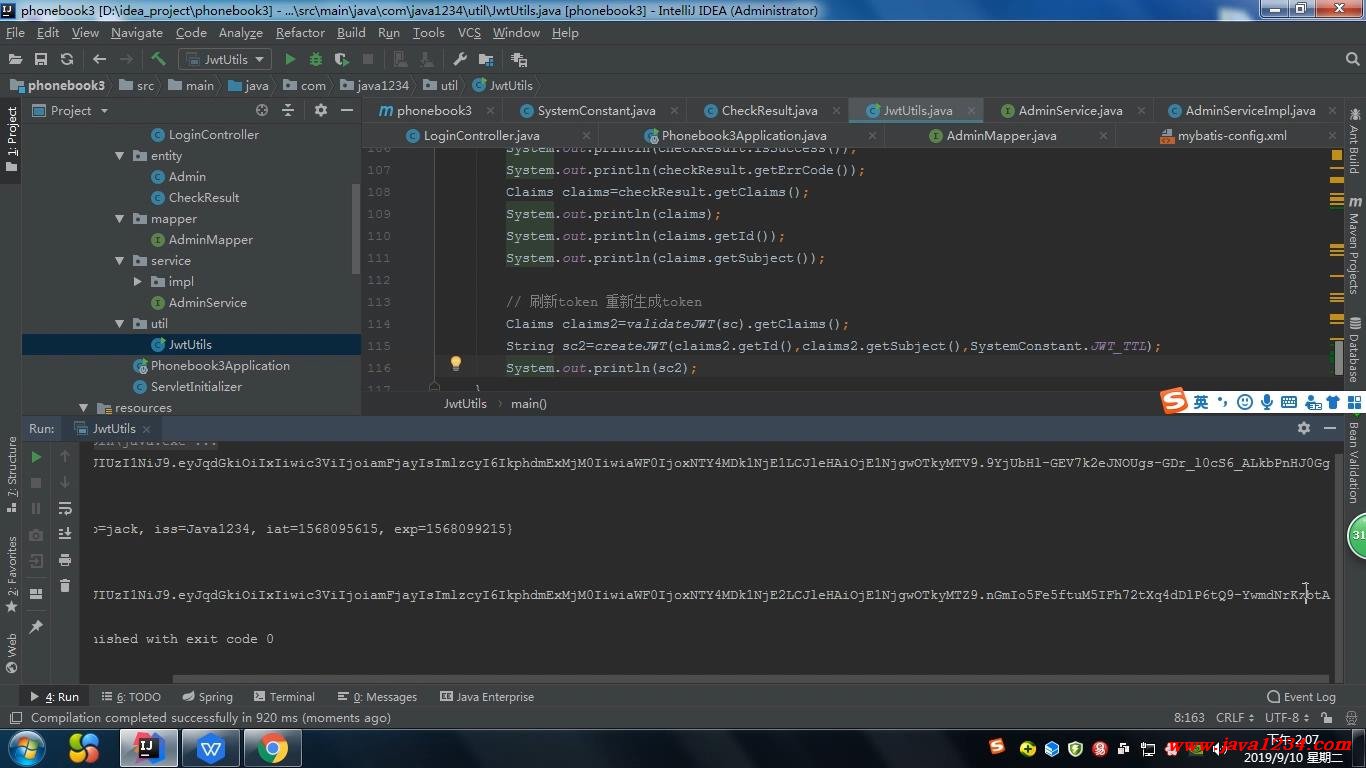Open the 6: TODO tool window
1366x768 pixels.
pyautogui.click(x=130, y=697)
